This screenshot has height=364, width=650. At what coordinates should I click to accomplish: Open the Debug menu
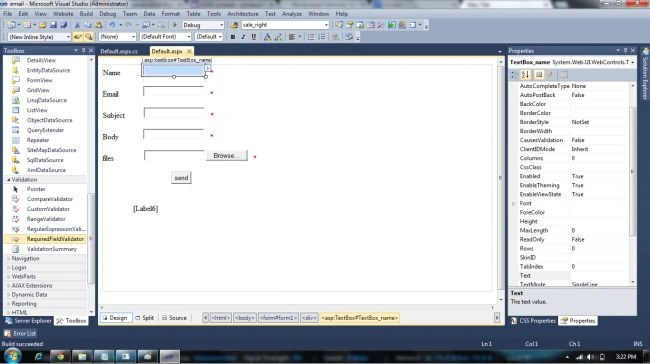pyautogui.click(x=108, y=14)
